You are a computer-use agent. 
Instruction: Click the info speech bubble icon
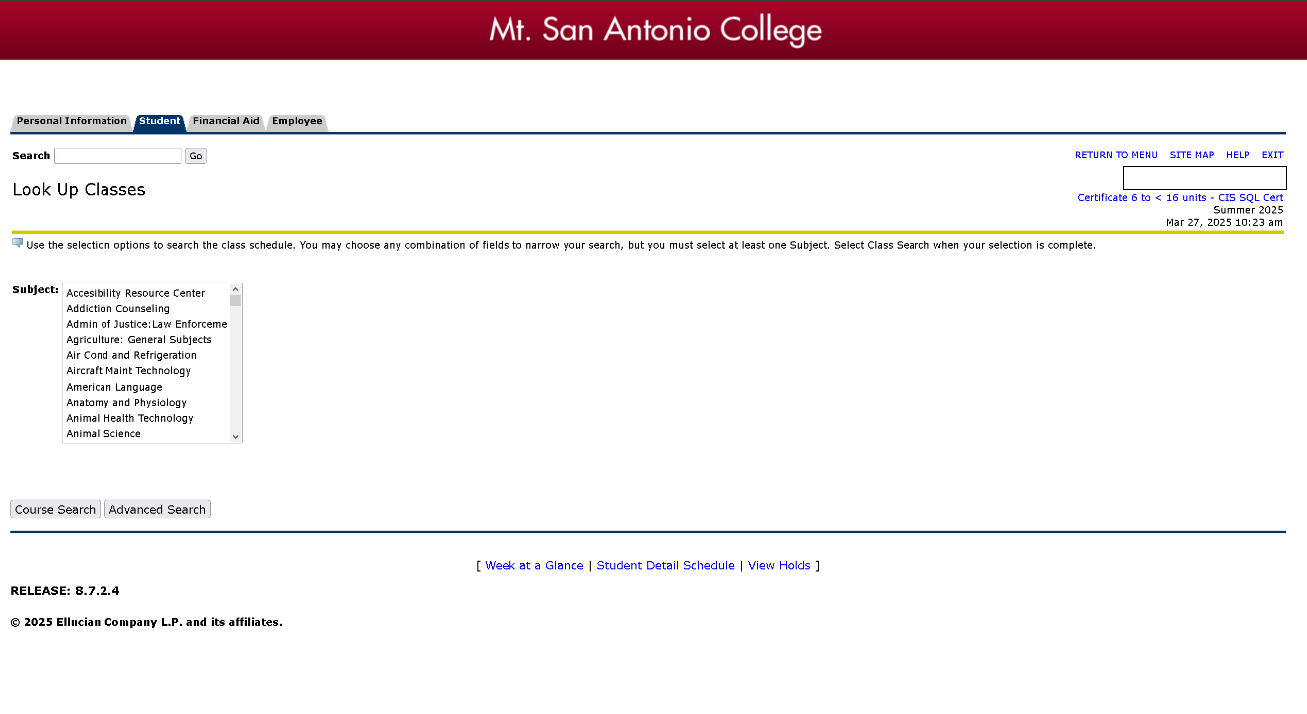pos(17,243)
